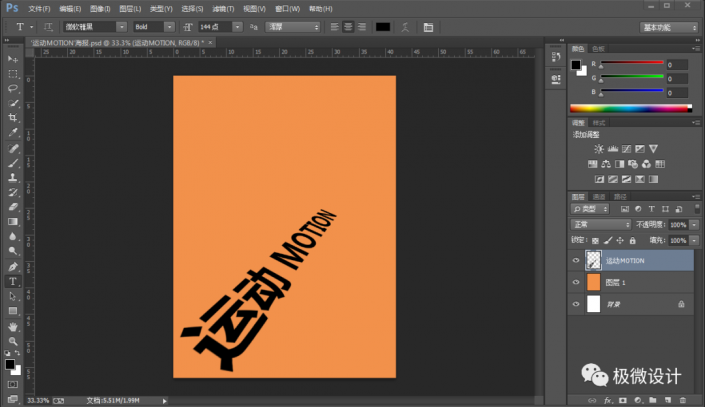705x407 pixels.
Task: Click the trash icon to delete layer
Action: click(683, 400)
